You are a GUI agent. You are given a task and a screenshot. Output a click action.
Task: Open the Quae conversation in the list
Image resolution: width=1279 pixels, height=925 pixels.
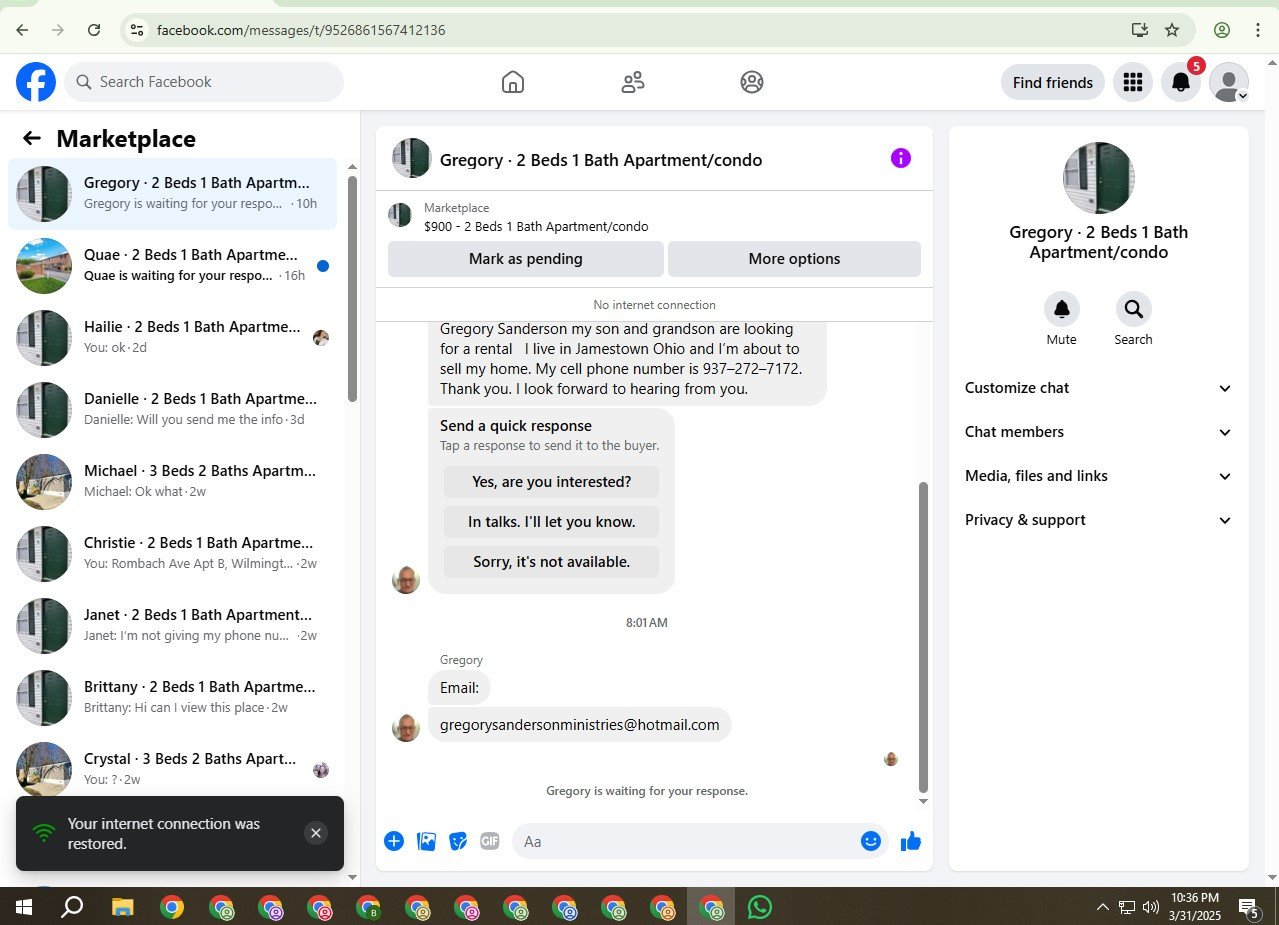pos(172,266)
